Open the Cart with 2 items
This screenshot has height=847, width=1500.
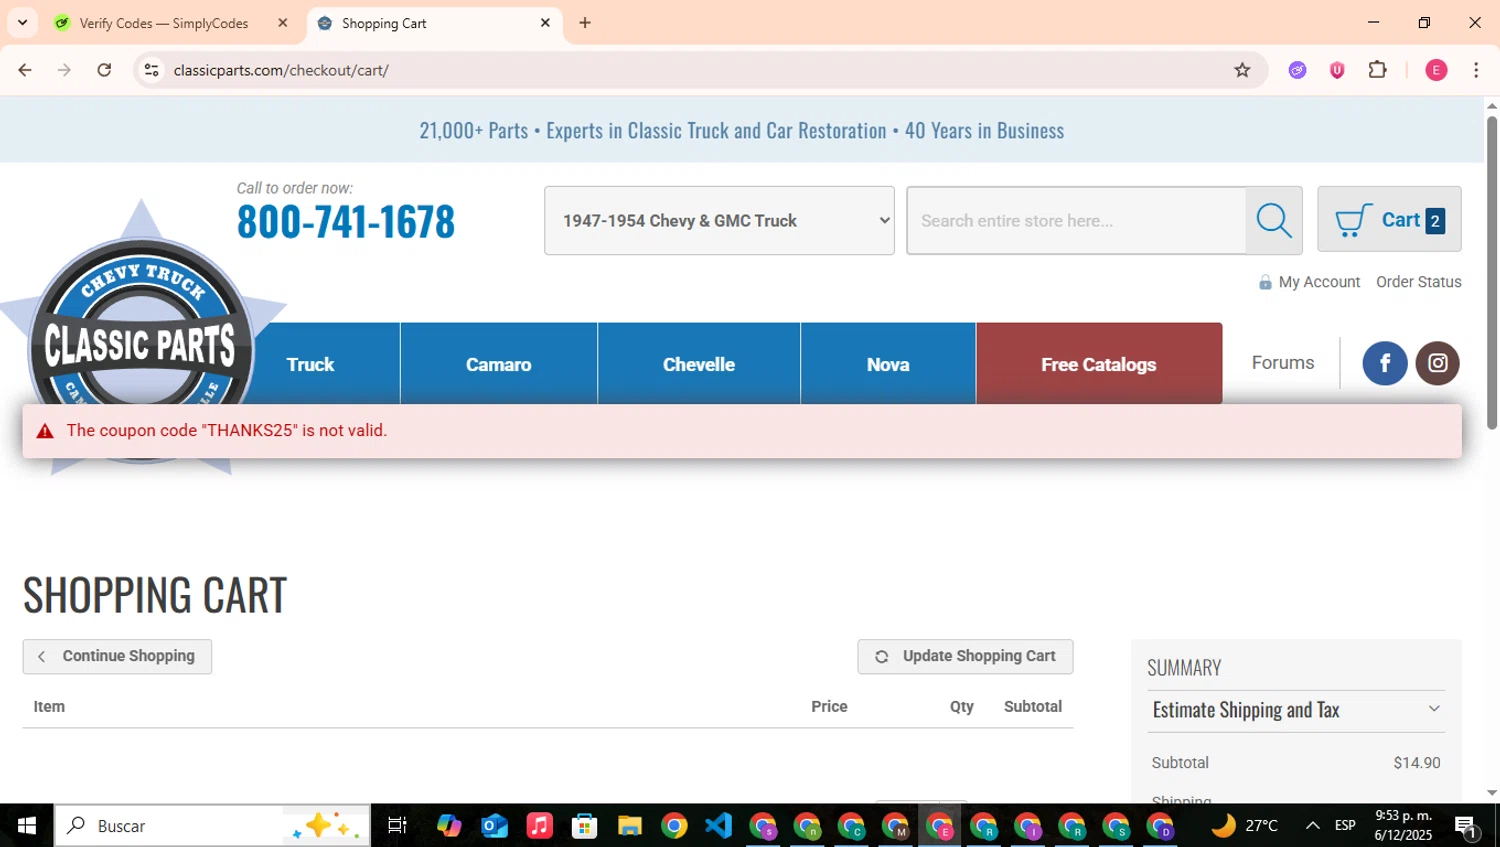pos(1389,219)
